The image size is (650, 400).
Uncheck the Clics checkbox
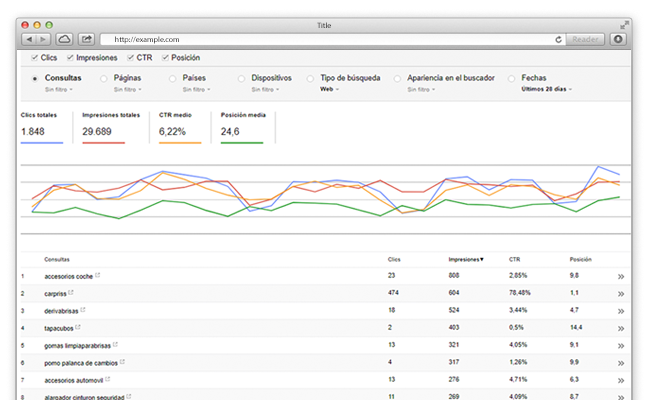(x=34, y=58)
